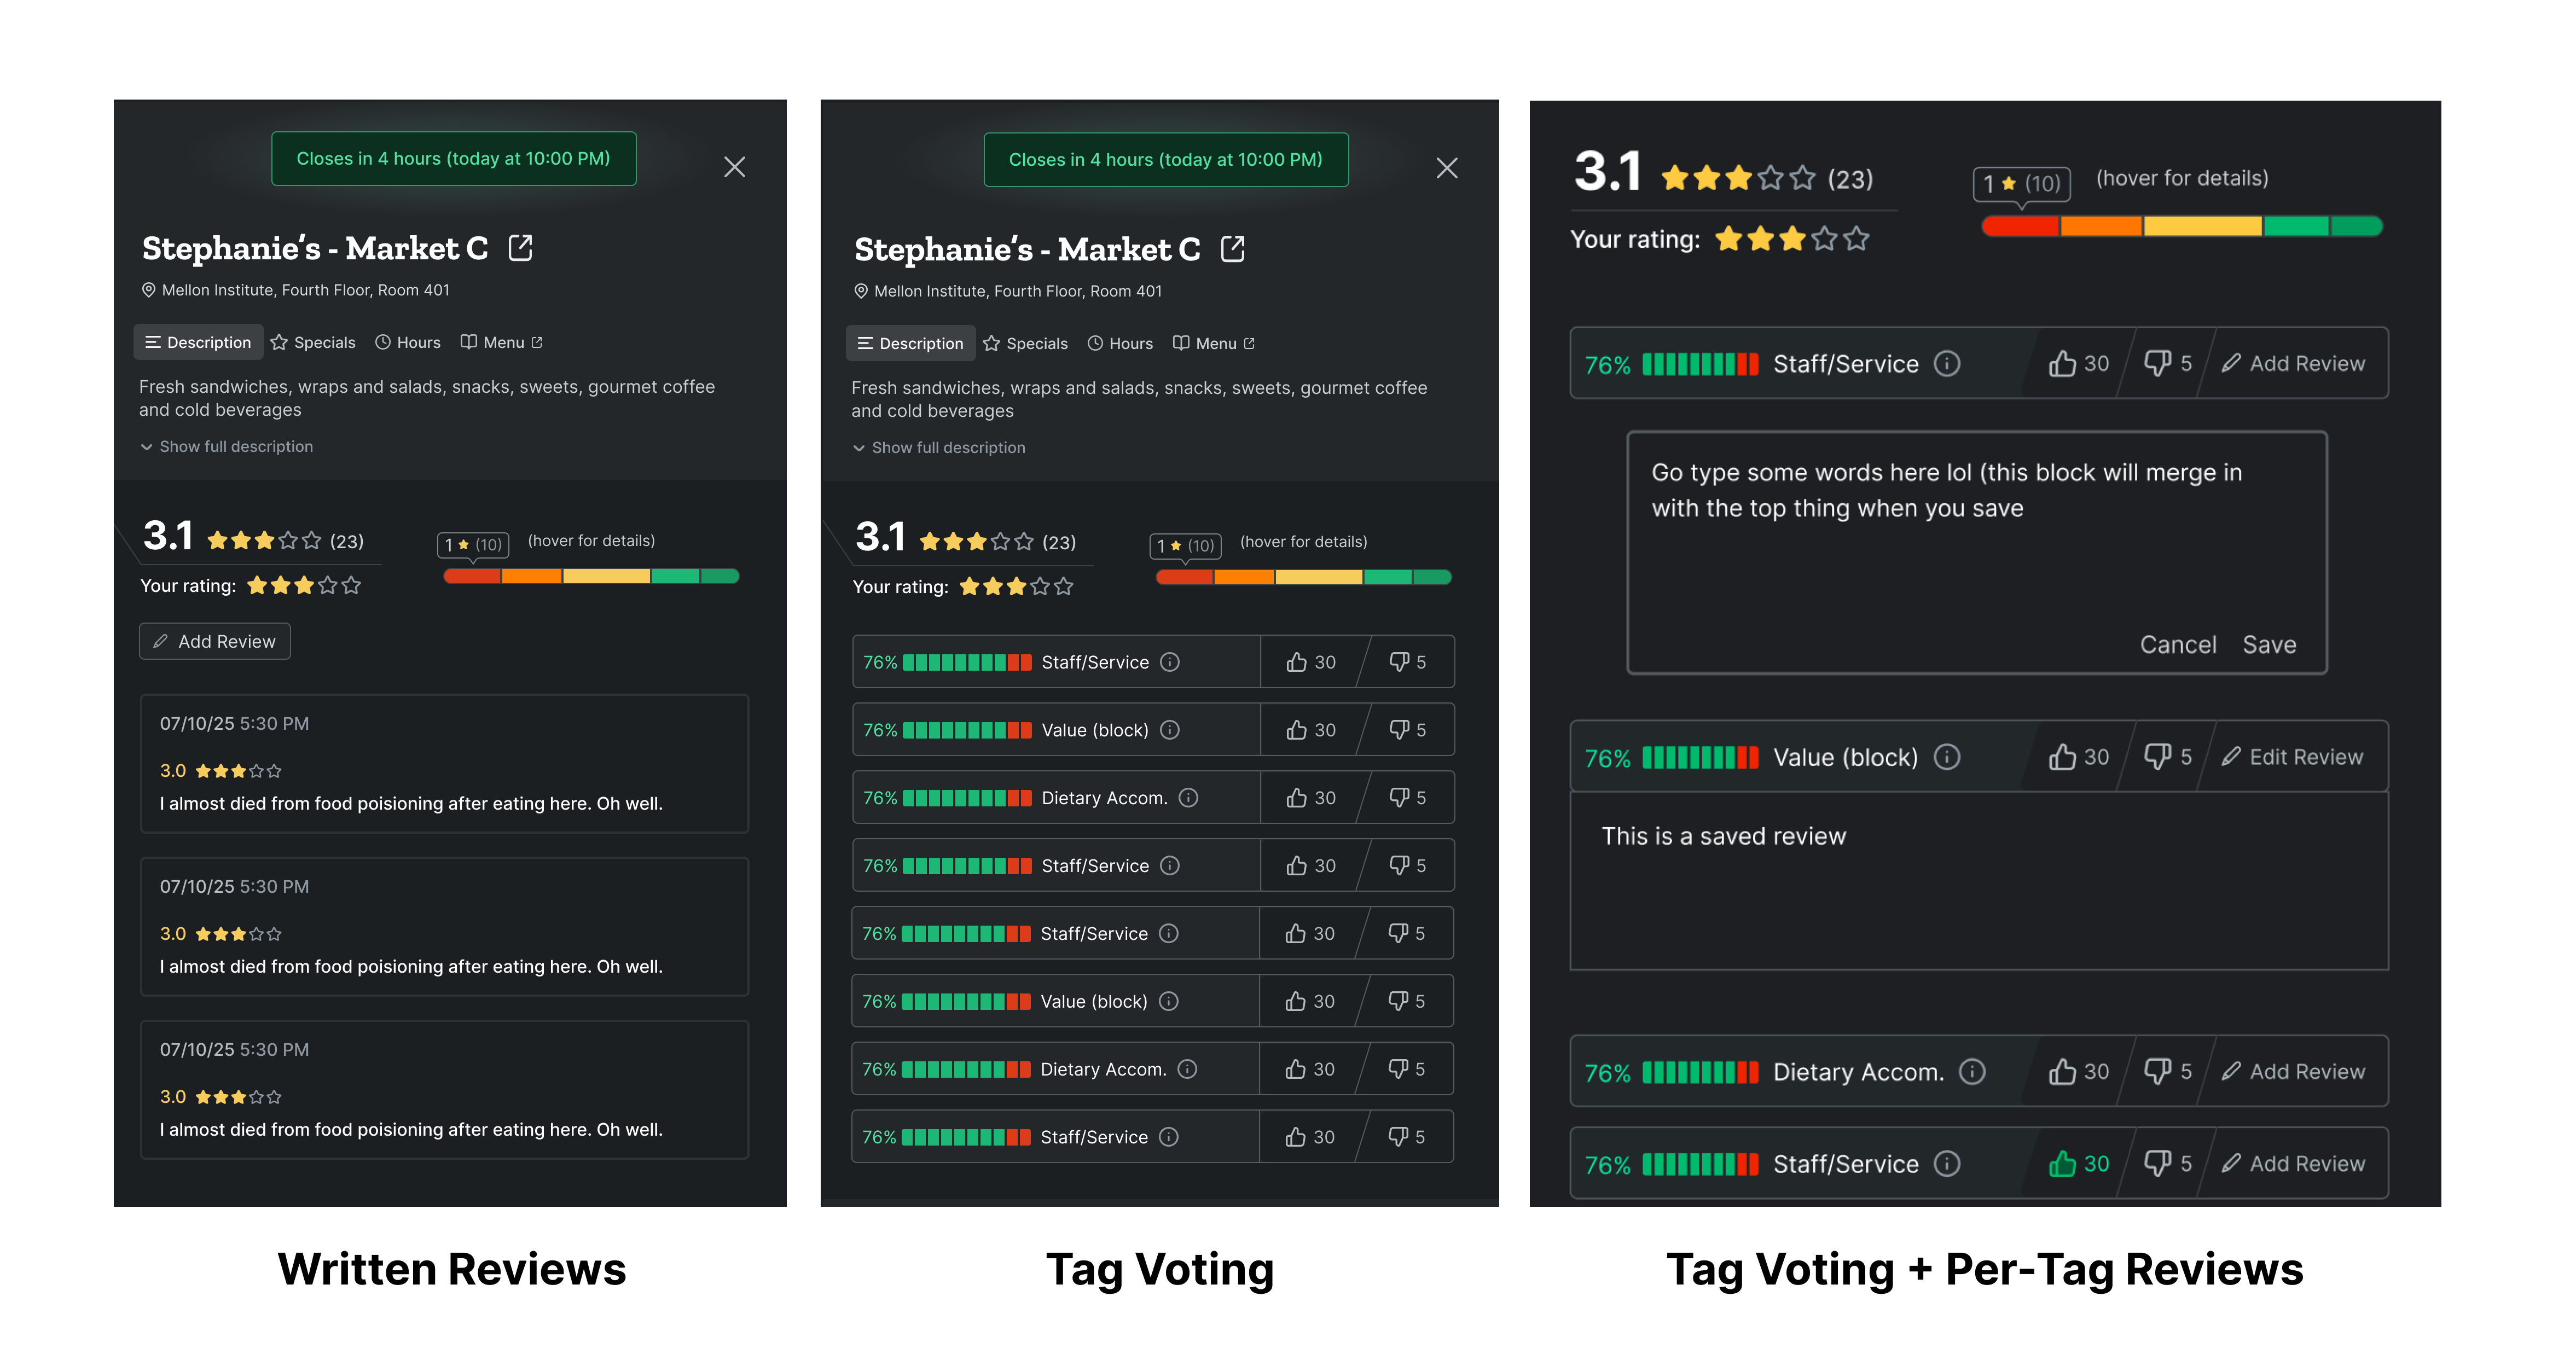The height and width of the screenshot is (1360, 2576).
Task: Save the review being written
Action: [x=2269, y=645]
